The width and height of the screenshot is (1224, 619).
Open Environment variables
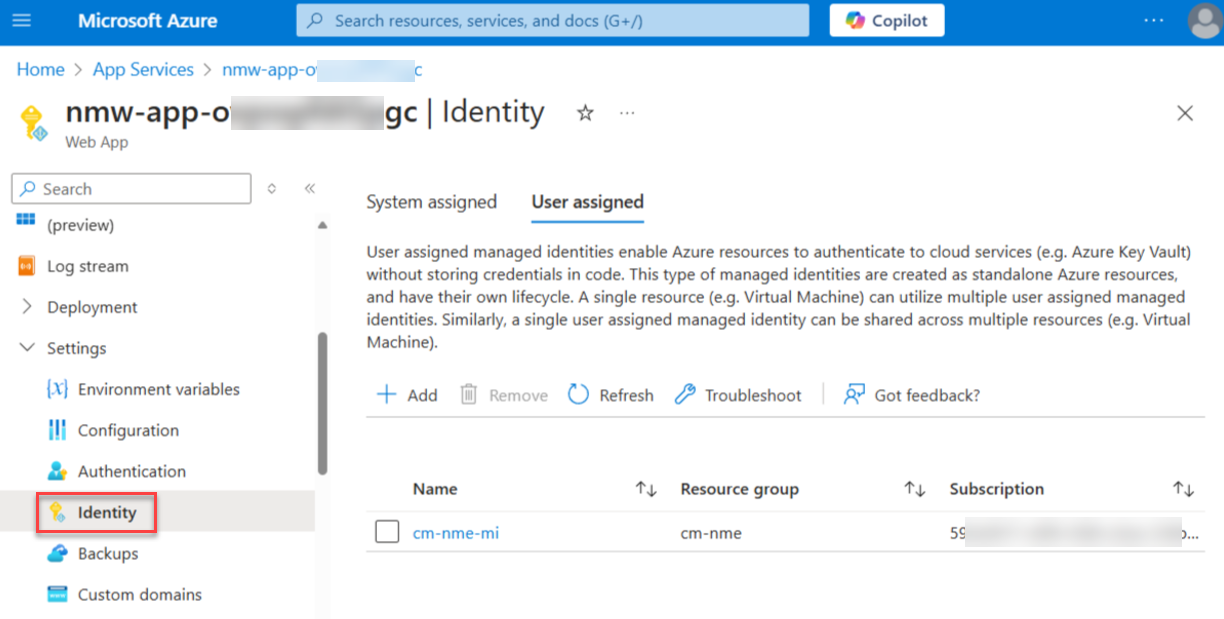click(159, 389)
